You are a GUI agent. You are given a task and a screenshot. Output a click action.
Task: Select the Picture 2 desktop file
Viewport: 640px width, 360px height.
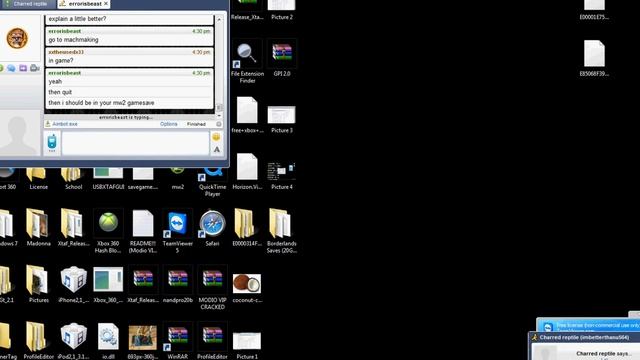click(x=282, y=10)
